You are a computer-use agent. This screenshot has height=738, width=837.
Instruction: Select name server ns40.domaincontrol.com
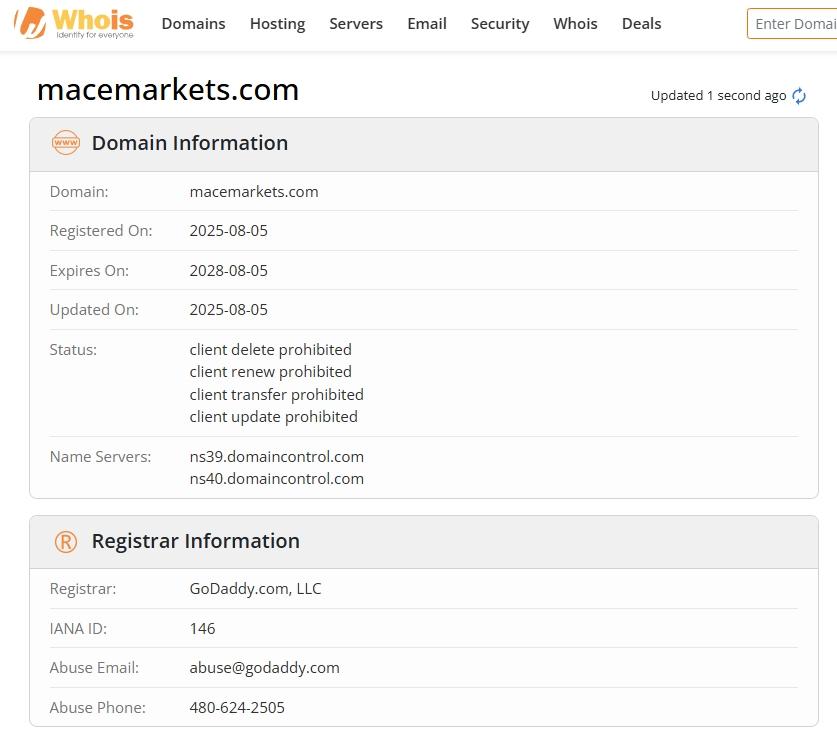click(x=277, y=479)
